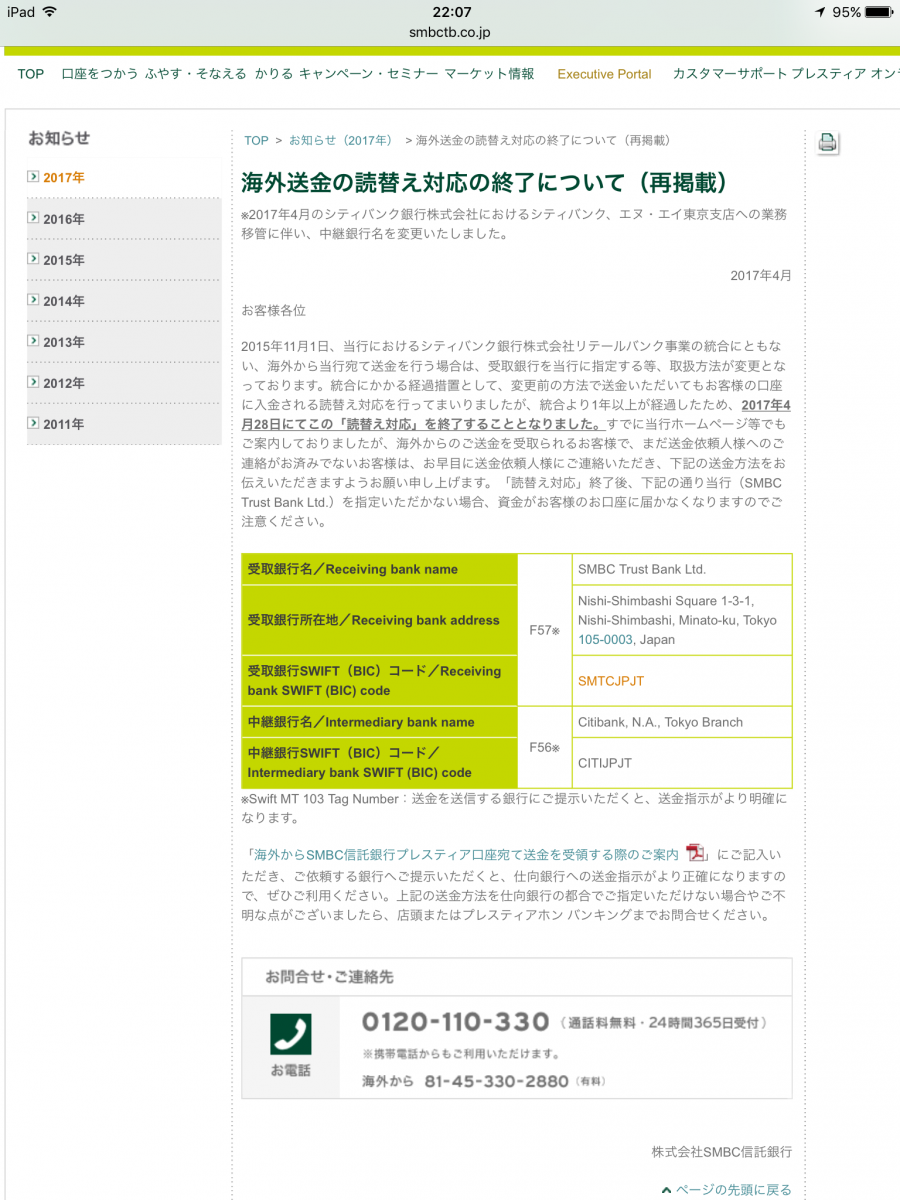This screenshot has height=1200, width=900.
Task: Click the お知らせ sidebar heading
Action: (59, 138)
